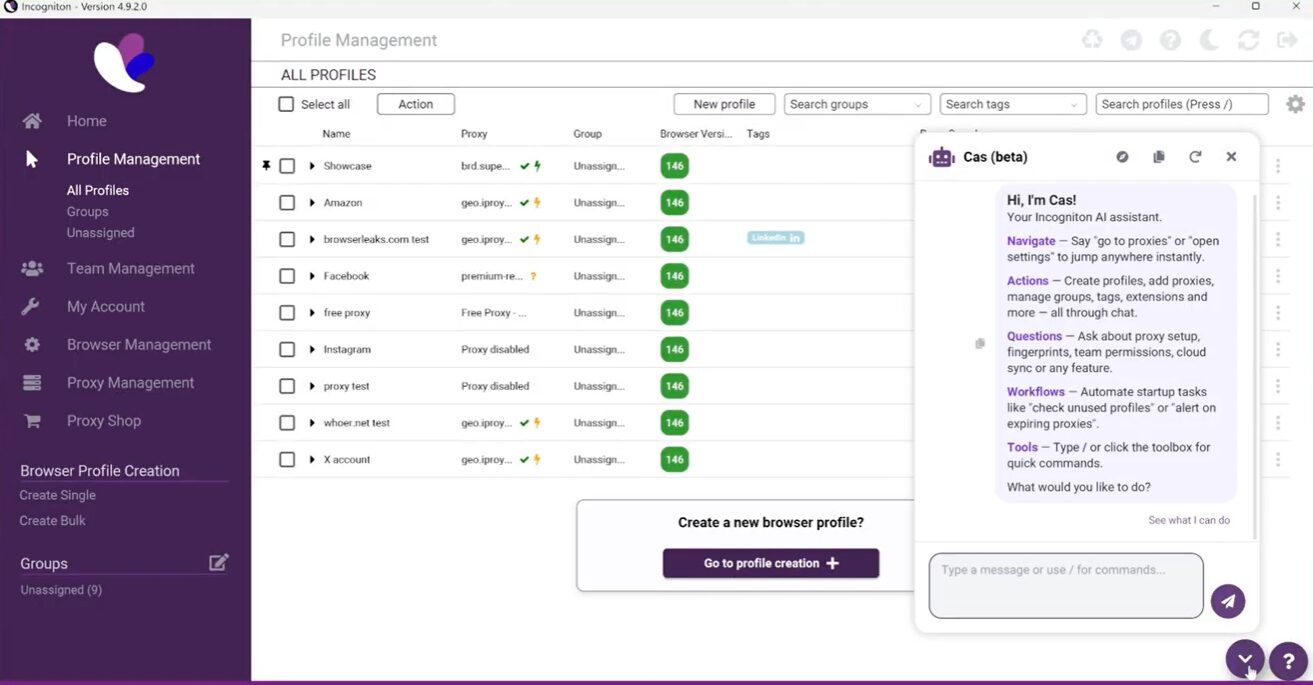
Task: Click Go to profile creation button
Action: (x=771, y=563)
